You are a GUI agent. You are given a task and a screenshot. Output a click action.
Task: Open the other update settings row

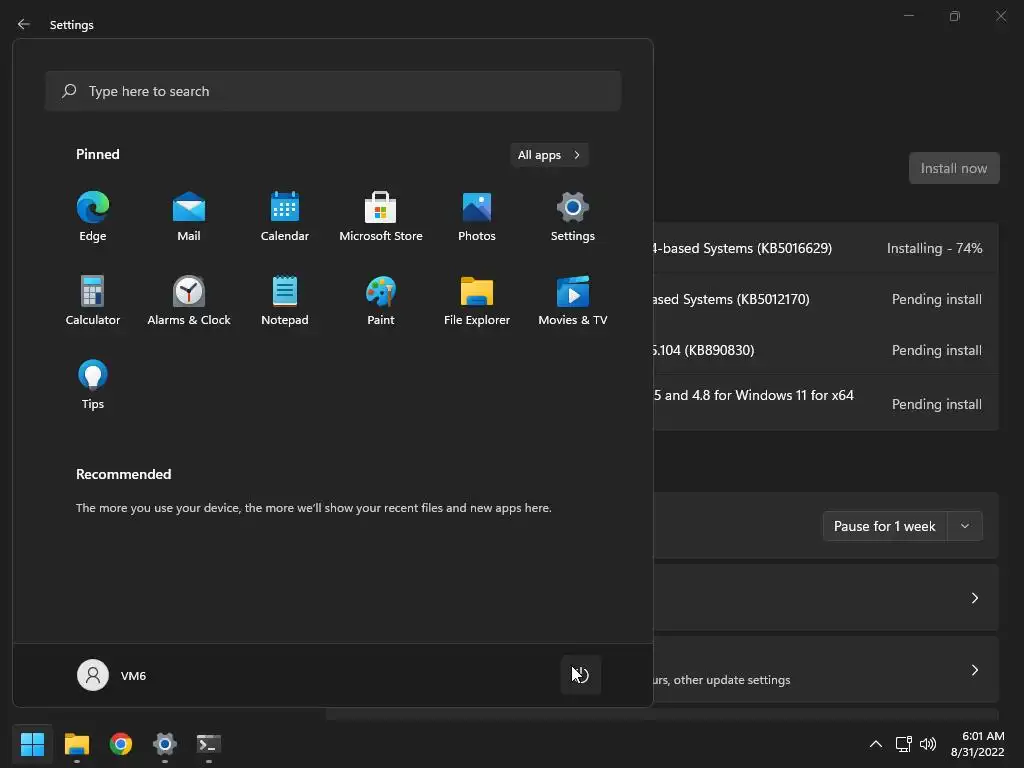(x=825, y=670)
